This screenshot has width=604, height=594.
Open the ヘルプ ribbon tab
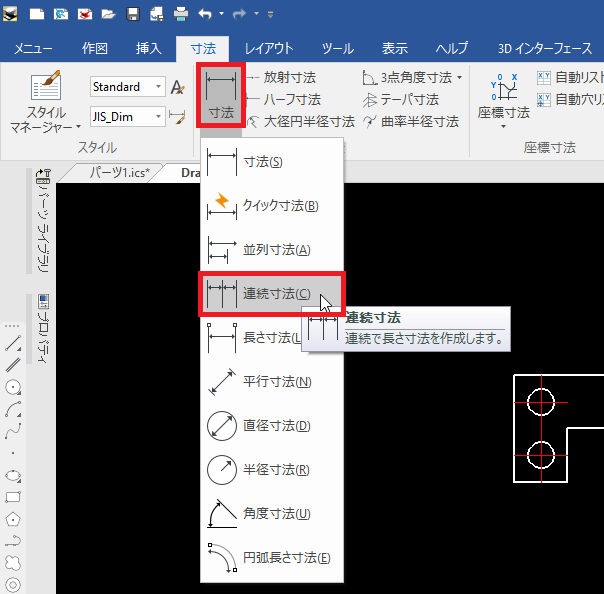coord(452,49)
